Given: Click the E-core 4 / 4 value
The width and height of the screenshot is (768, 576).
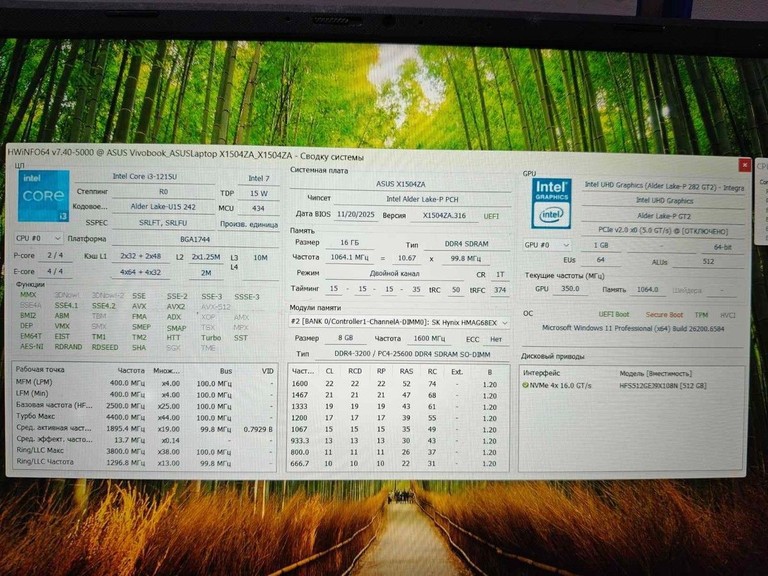Looking at the screenshot, I should tap(55, 271).
